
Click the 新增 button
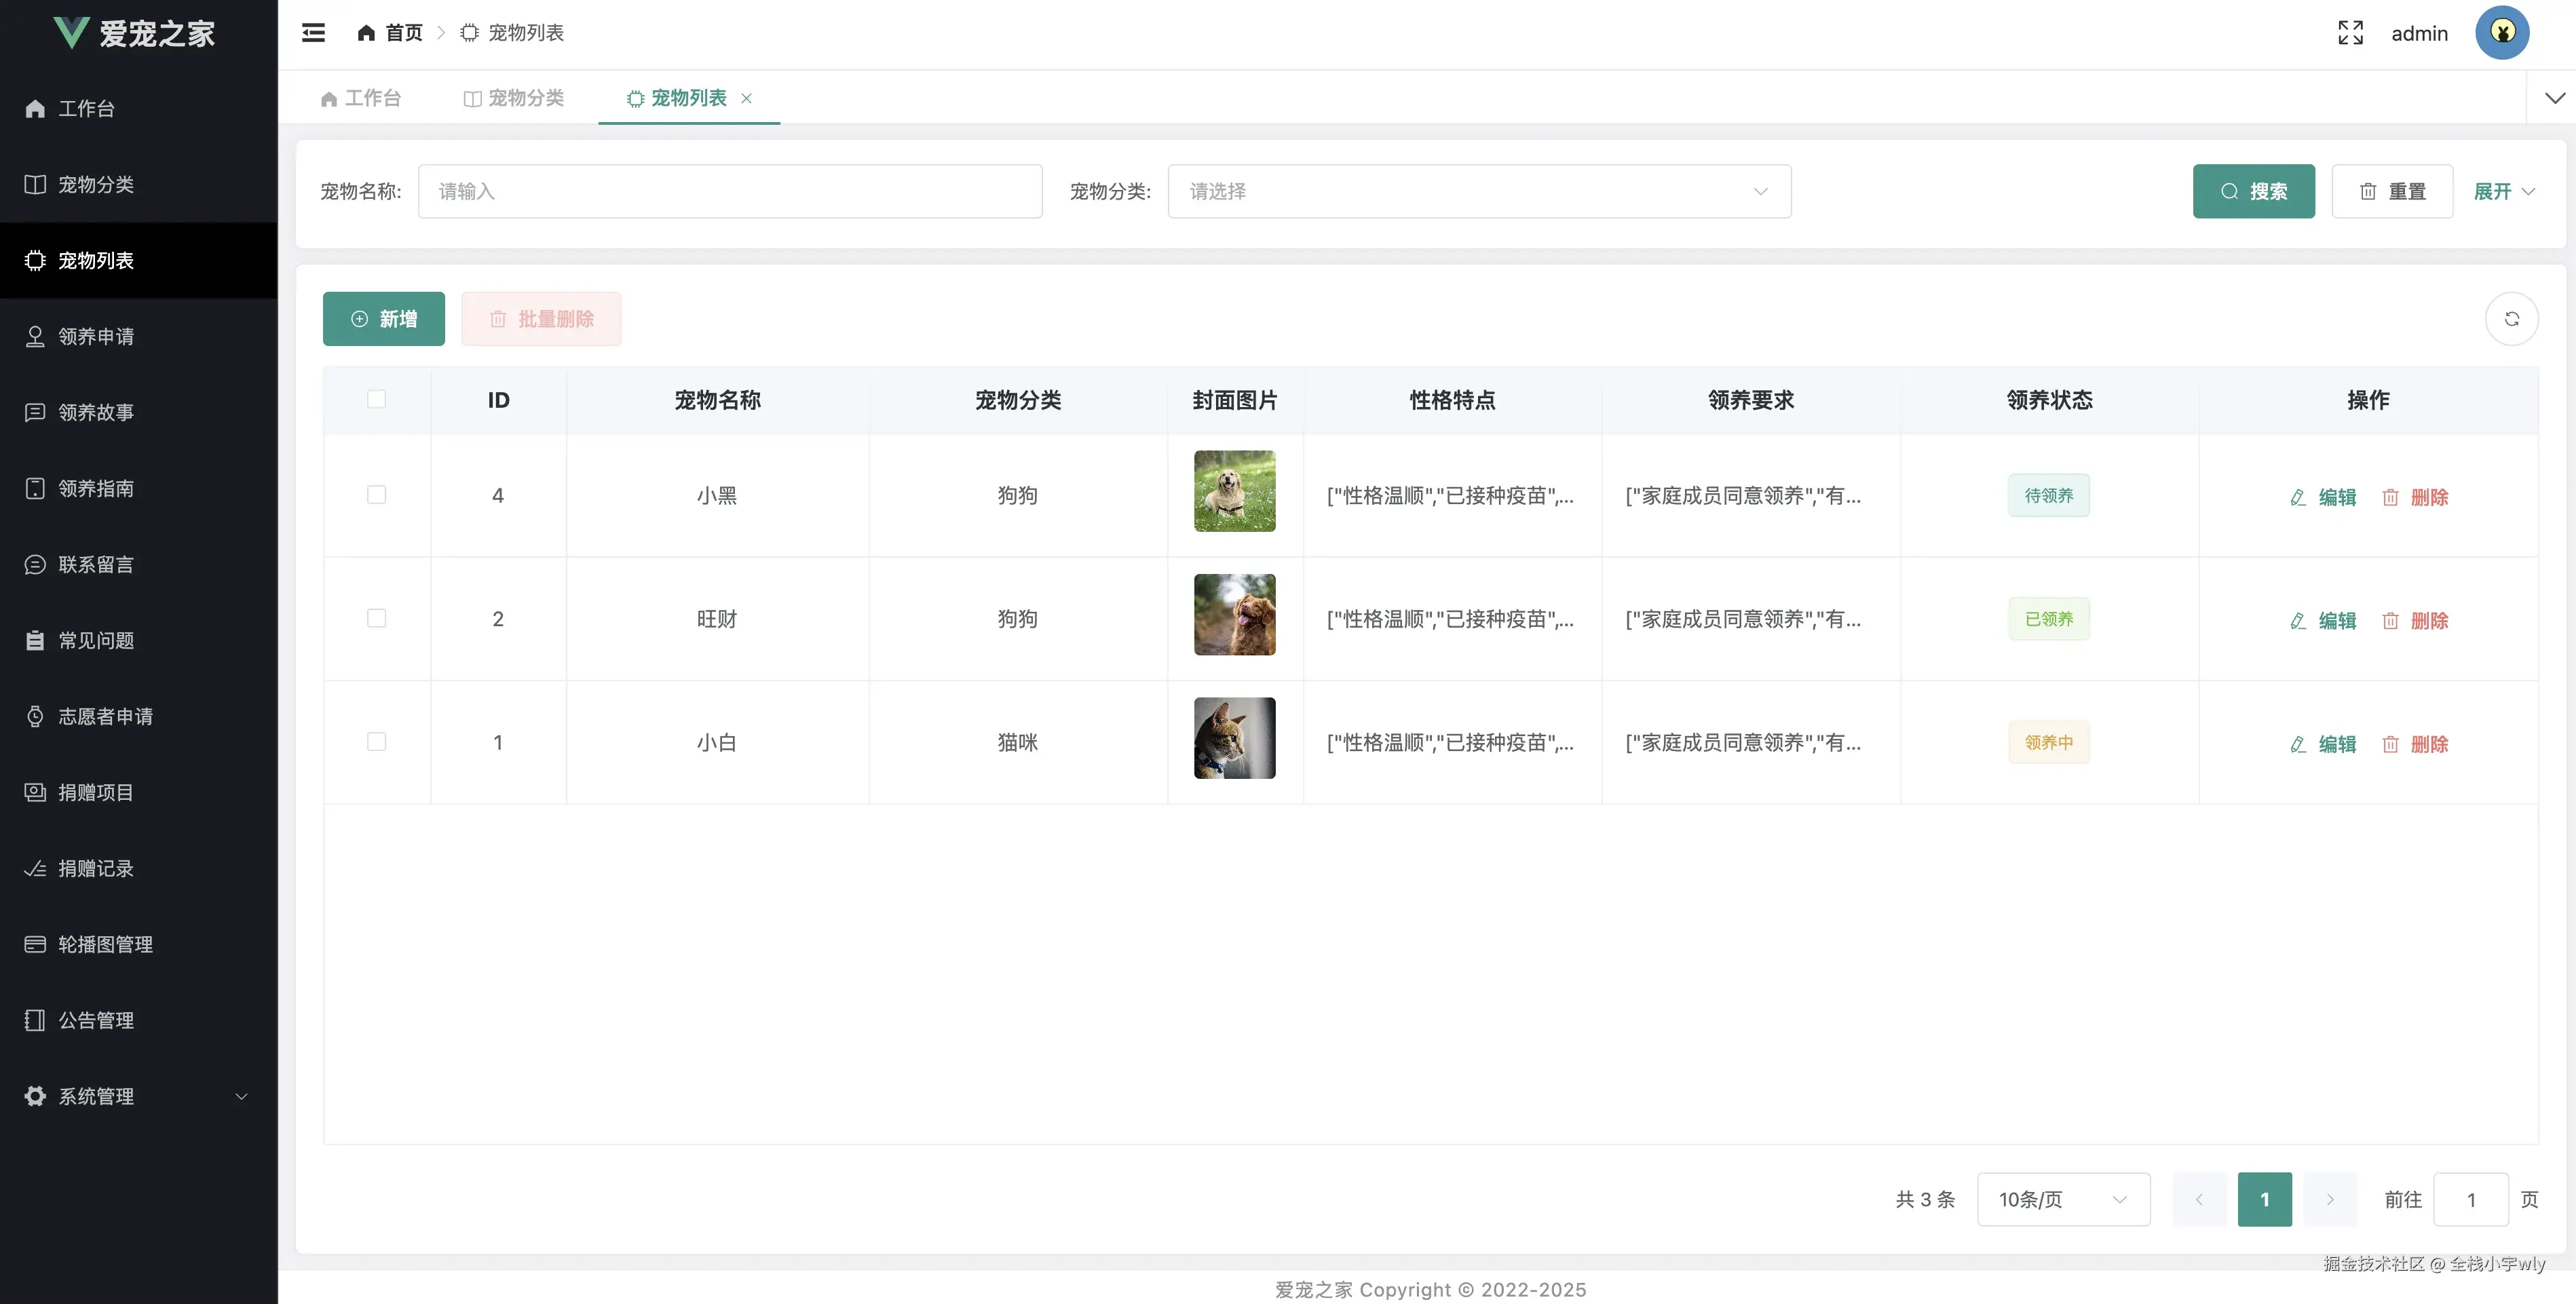[x=383, y=319]
